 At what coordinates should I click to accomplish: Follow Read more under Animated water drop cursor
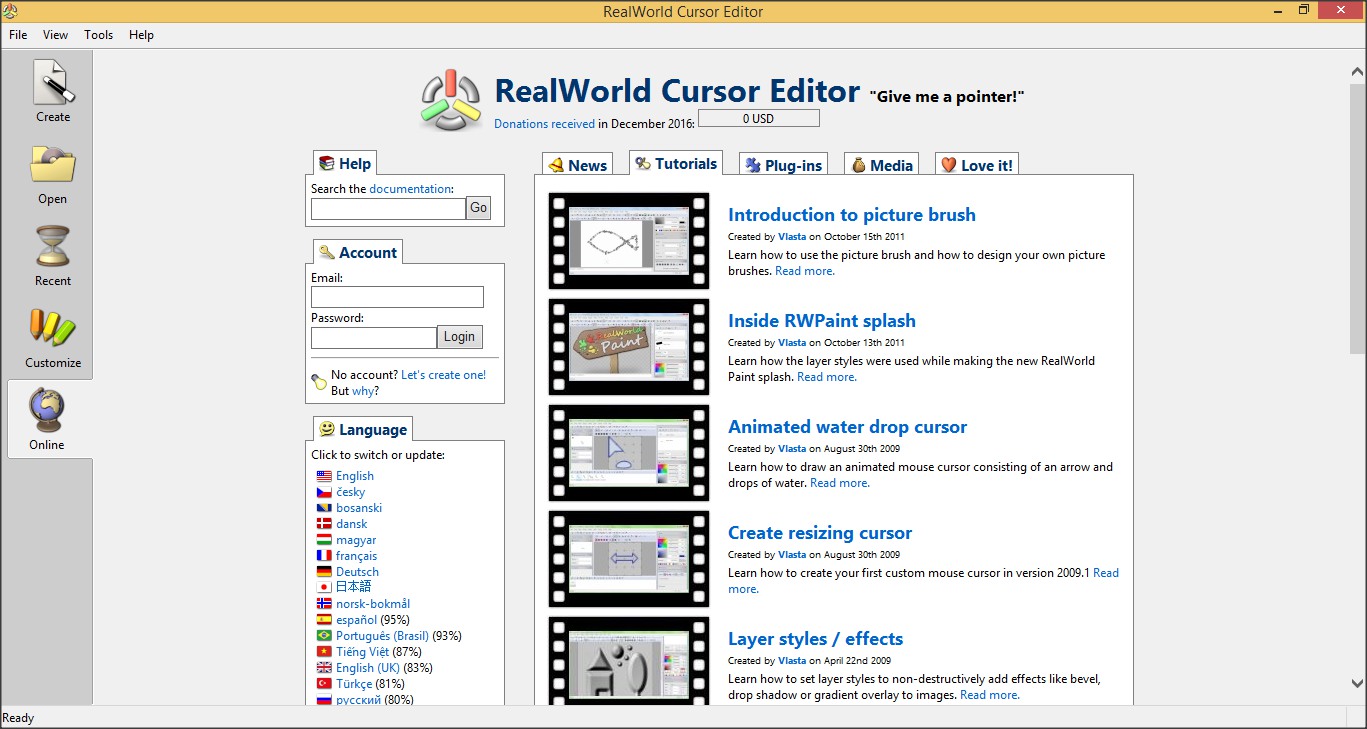click(838, 482)
